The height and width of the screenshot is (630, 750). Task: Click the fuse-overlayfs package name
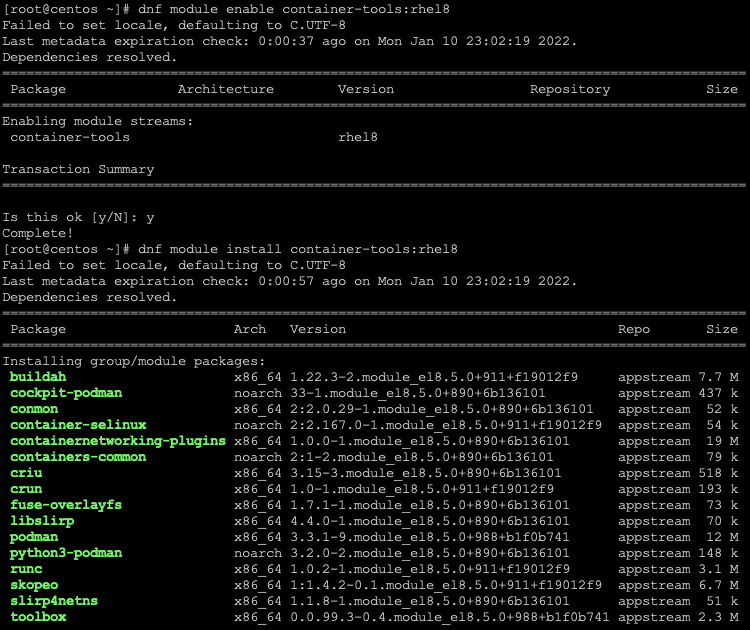click(x=66, y=505)
